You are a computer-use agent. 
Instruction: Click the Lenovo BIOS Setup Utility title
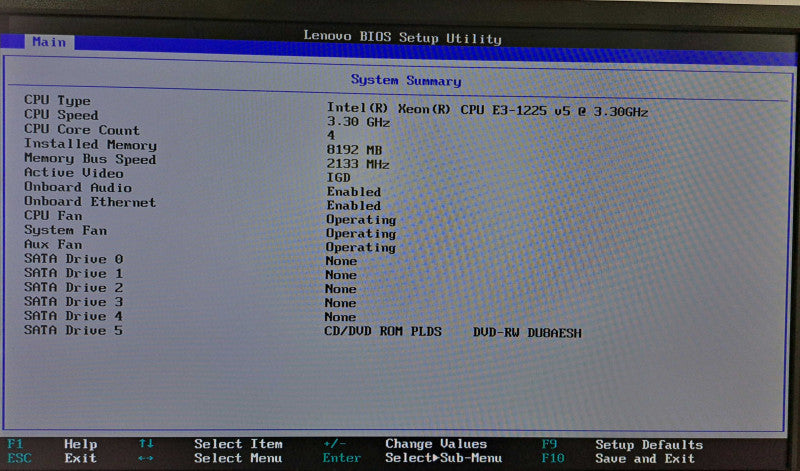pos(403,37)
